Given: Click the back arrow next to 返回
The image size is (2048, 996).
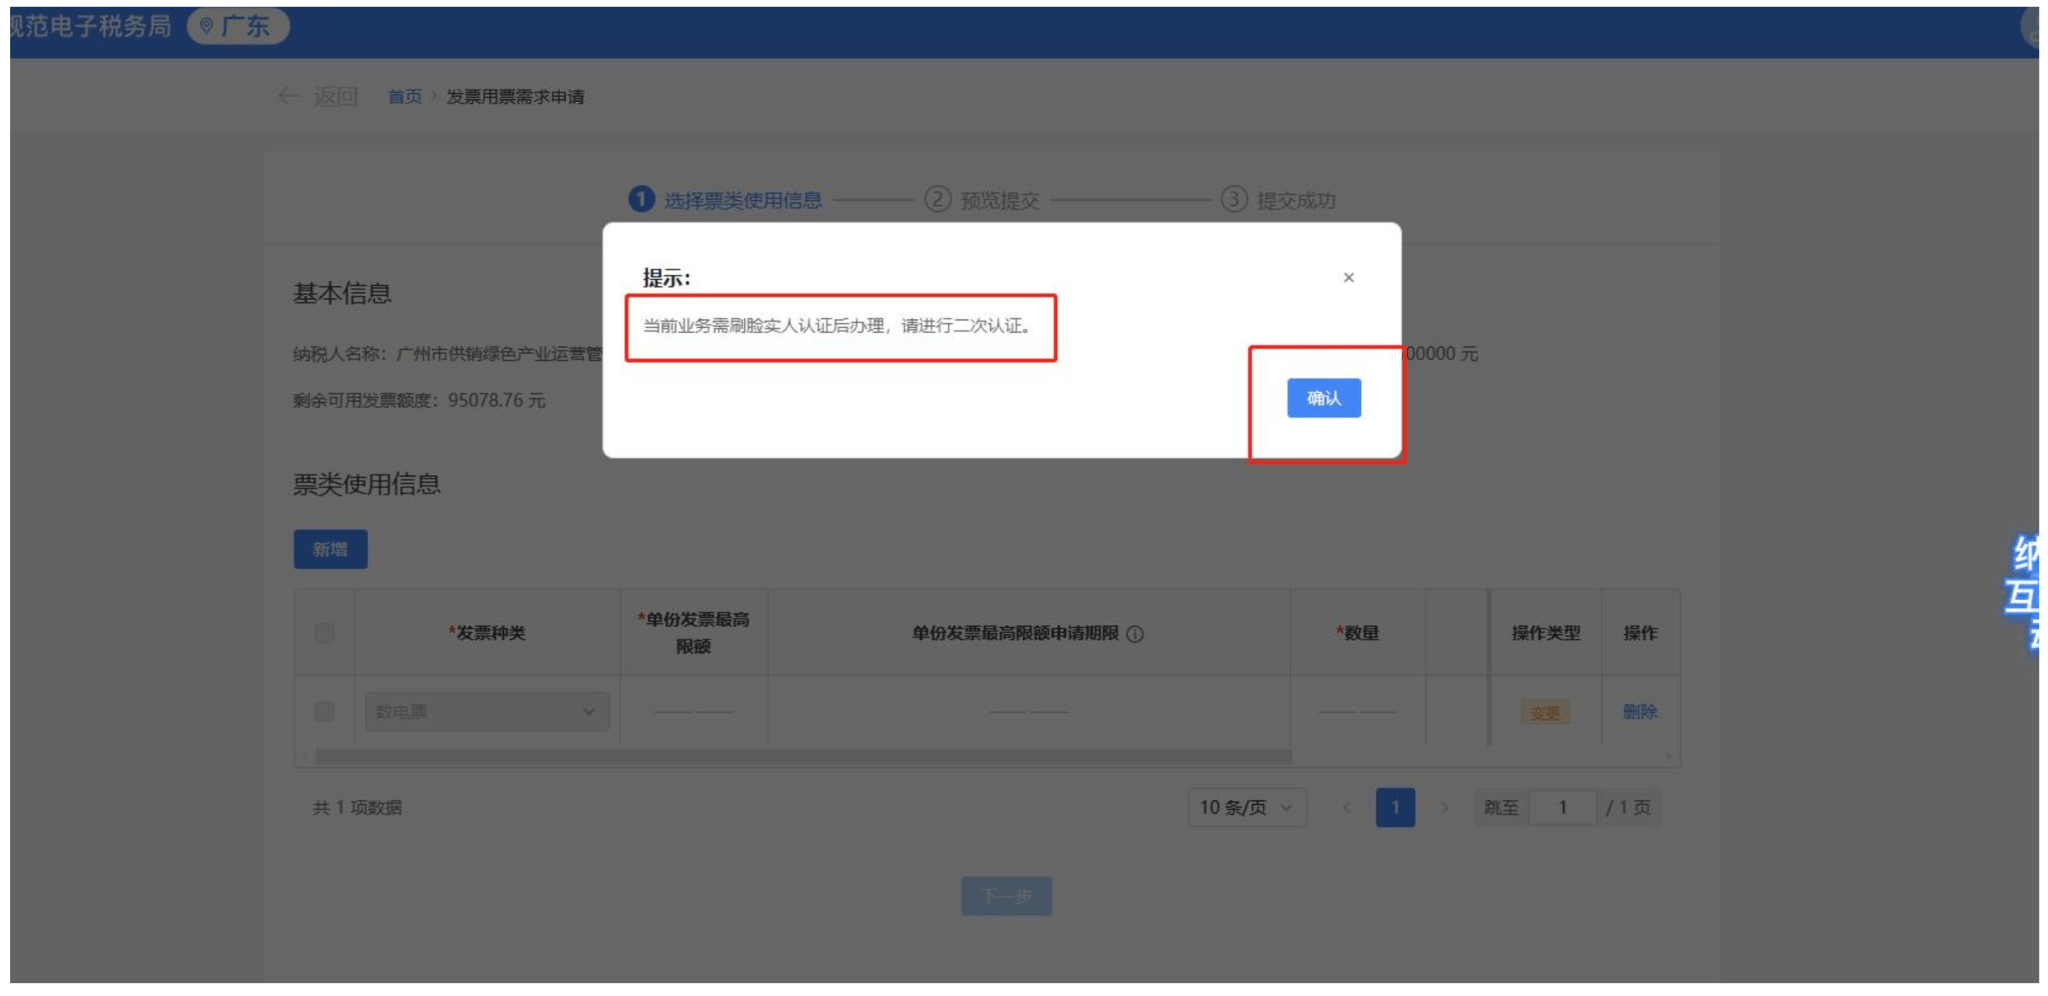Looking at the screenshot, I should coord(288,96).
